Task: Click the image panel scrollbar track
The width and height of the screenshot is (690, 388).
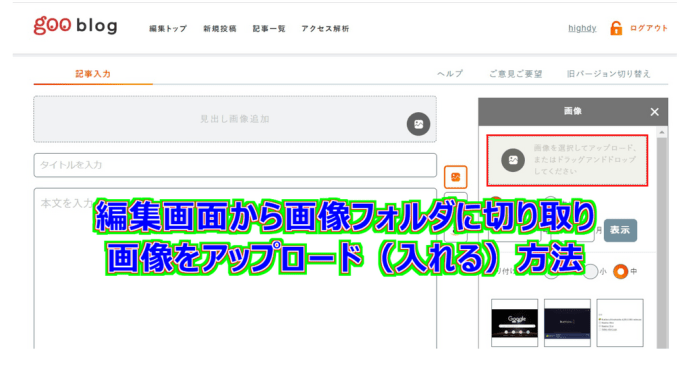Action: coord(662,243)
